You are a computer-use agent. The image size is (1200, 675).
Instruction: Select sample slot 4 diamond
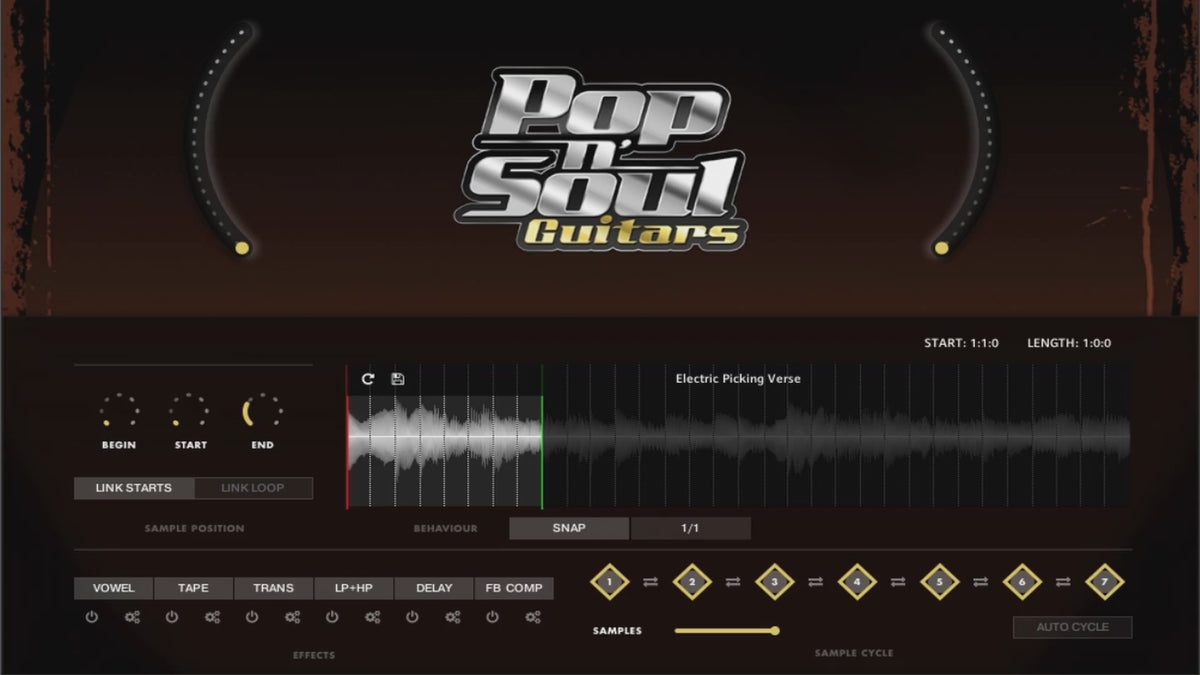tap(857, 581)
